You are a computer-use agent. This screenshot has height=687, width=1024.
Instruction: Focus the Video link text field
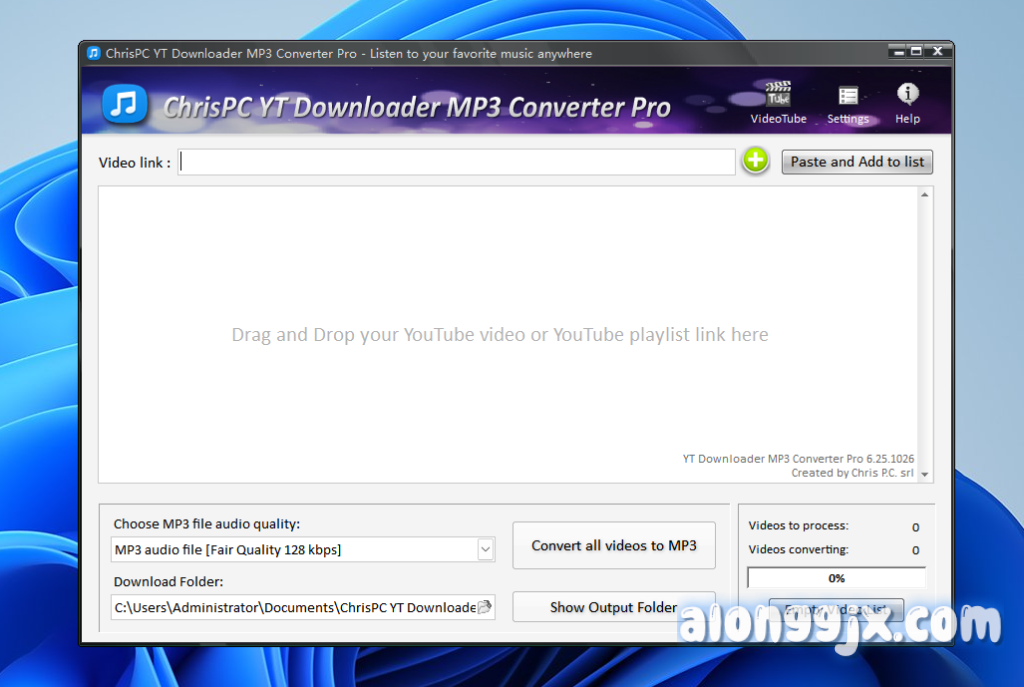click(457, 162)
